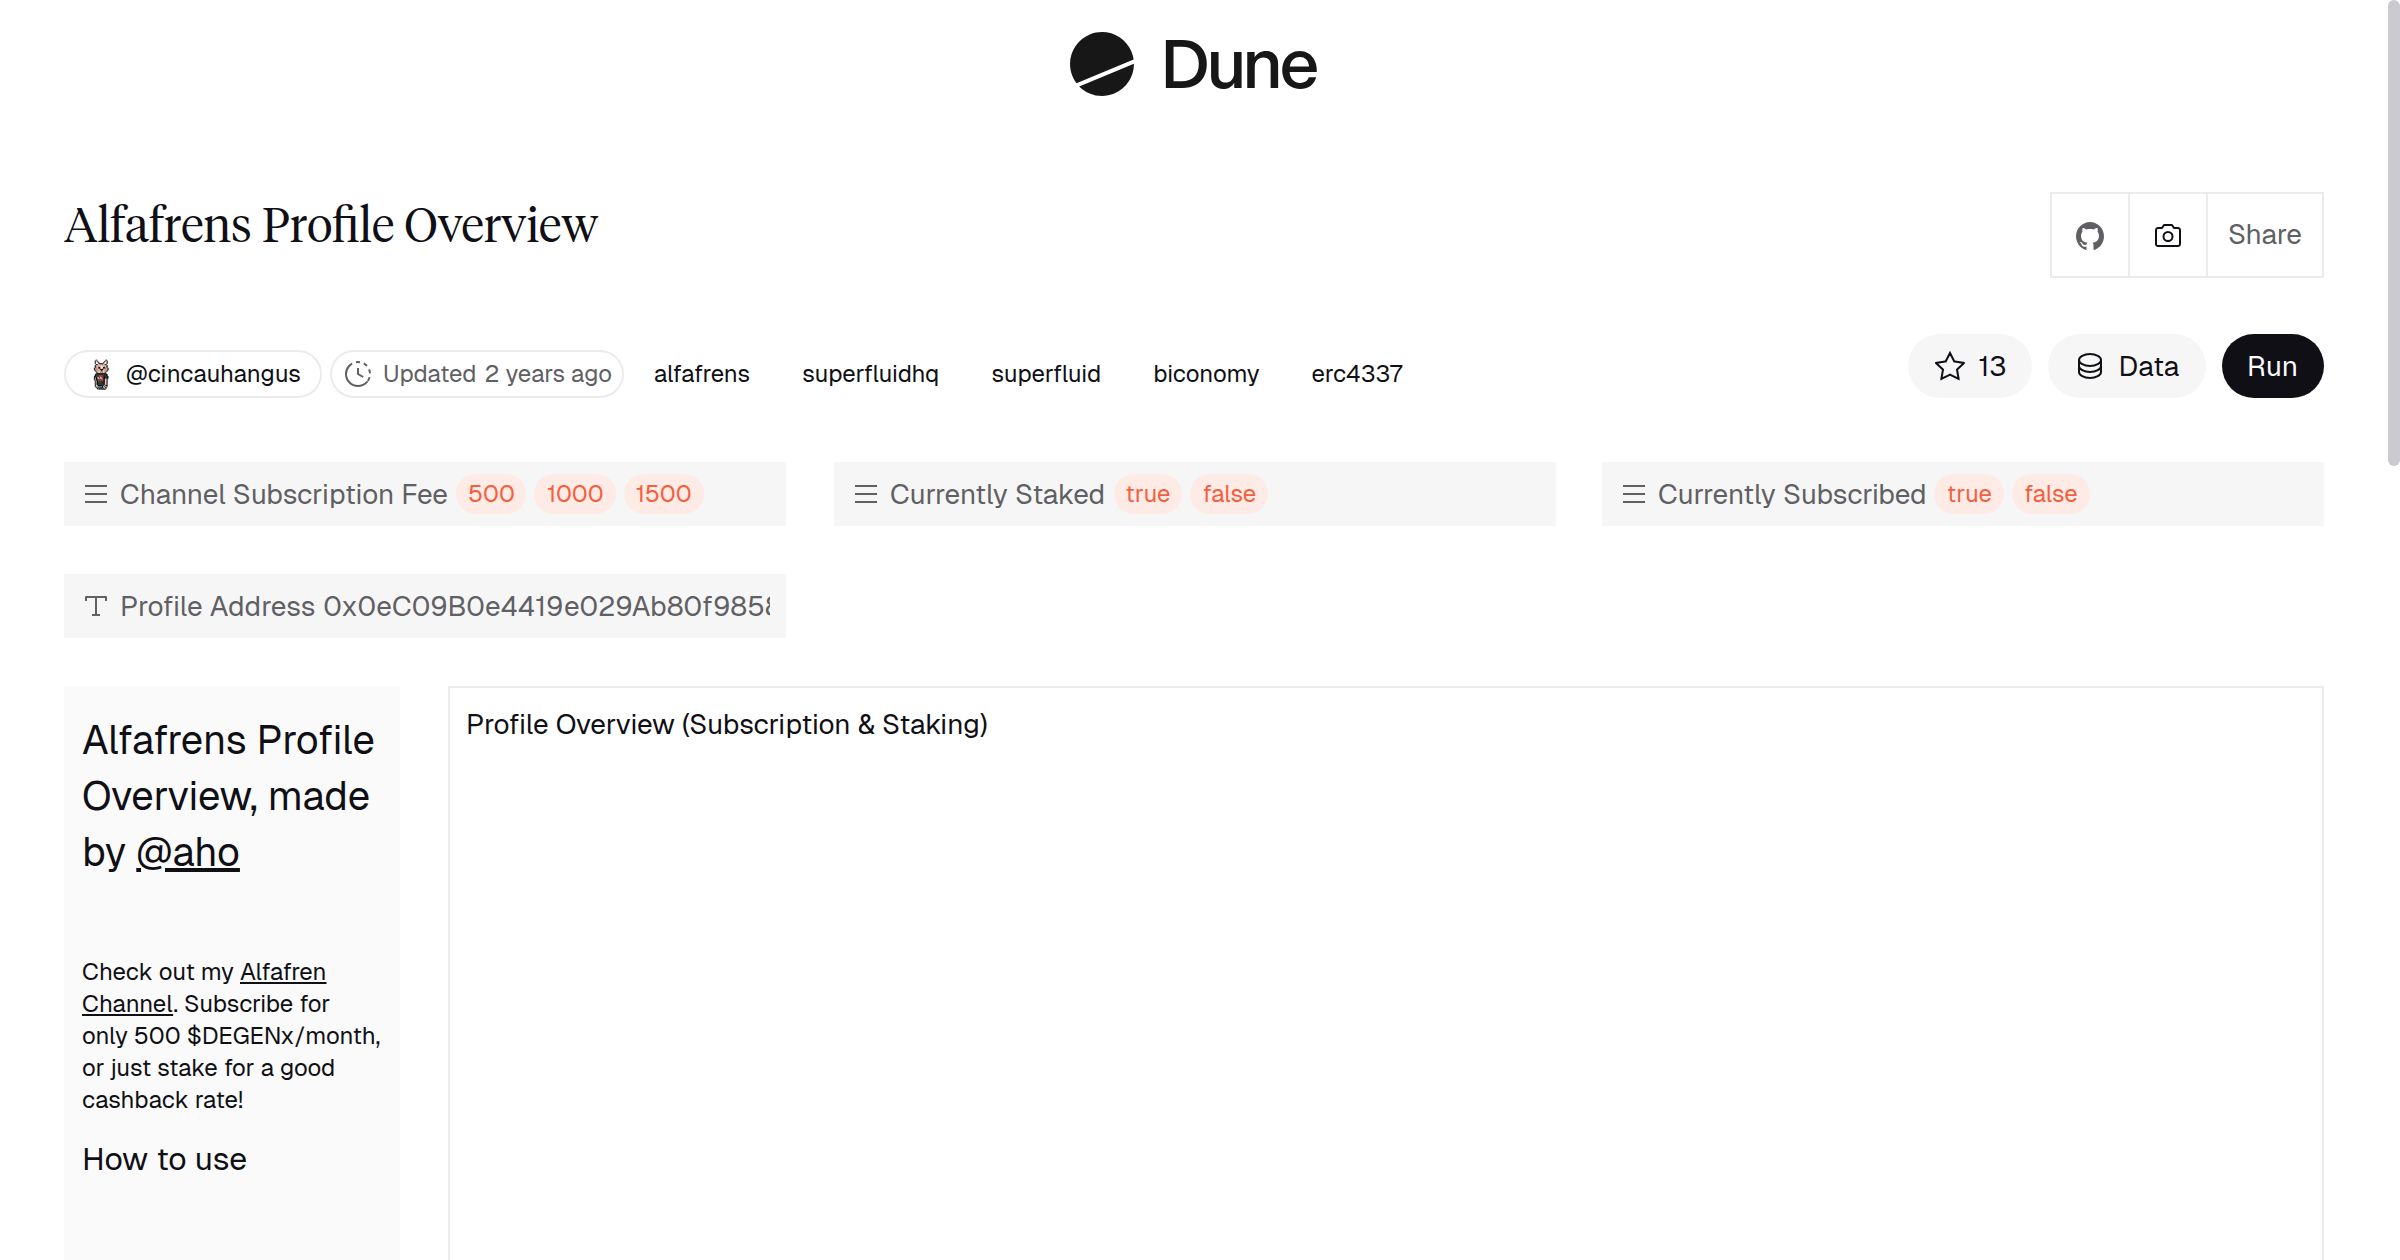Click the Profile Address input field
The height and width of the screenshot is (1260, 2400).
point(545,606)
